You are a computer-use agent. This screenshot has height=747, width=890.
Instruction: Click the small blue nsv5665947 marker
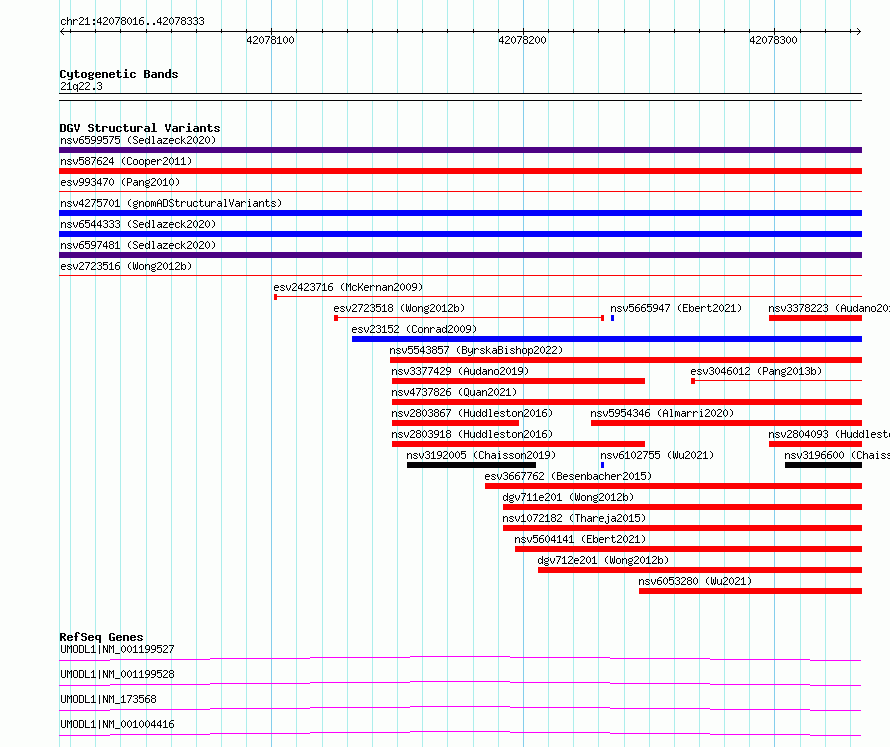(x=612, y=318)
